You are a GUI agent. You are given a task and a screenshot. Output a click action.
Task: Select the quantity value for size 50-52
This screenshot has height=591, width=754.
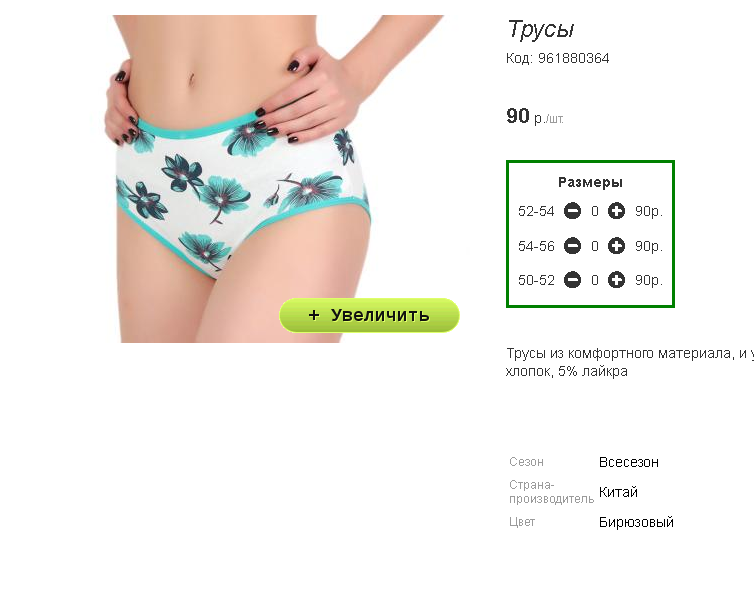tap(595, 280)
